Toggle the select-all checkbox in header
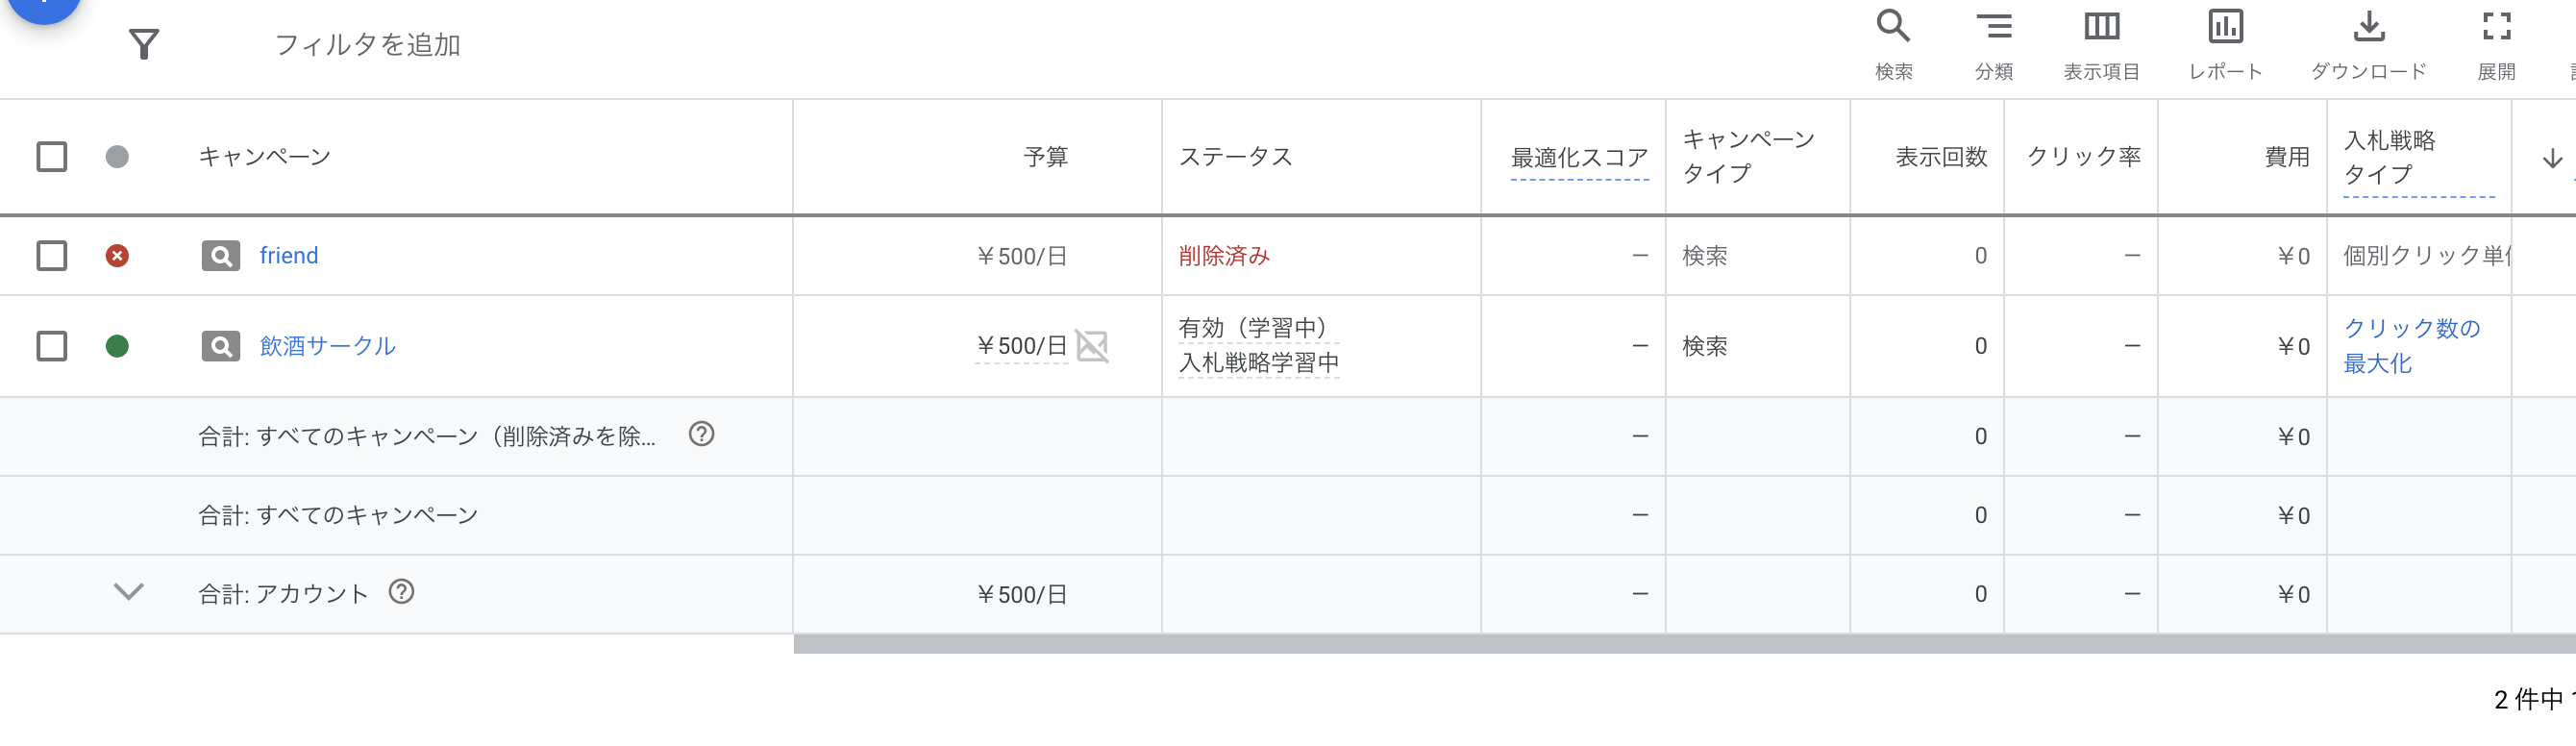 point(52,157)
